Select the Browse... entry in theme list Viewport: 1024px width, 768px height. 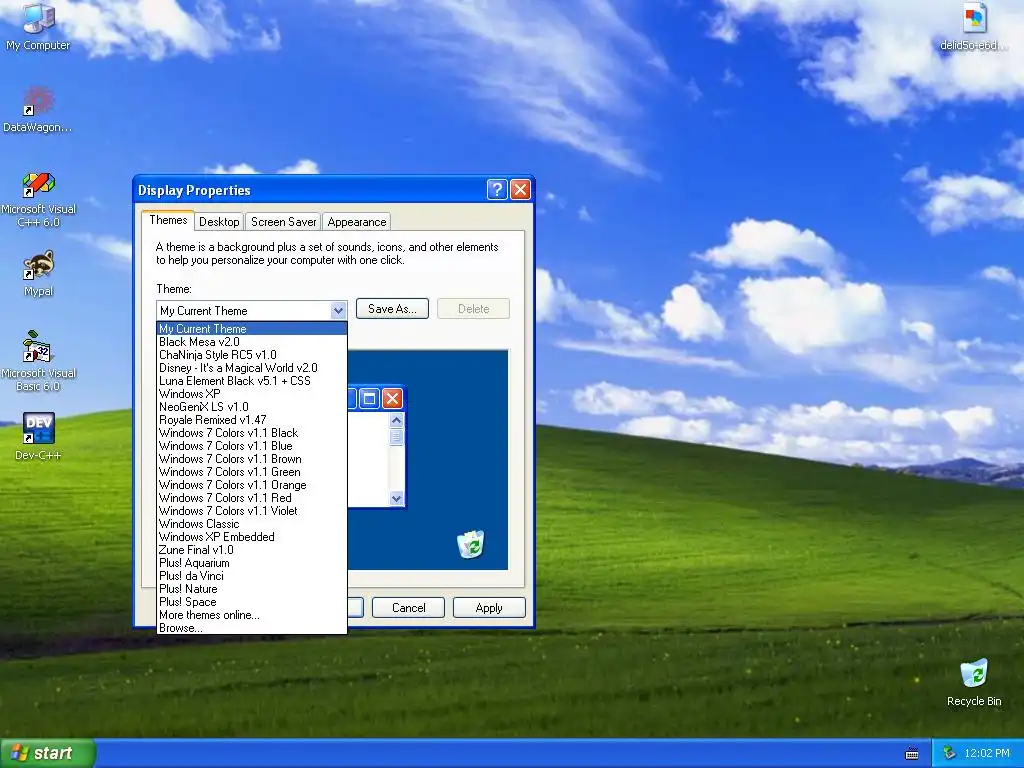252,628
